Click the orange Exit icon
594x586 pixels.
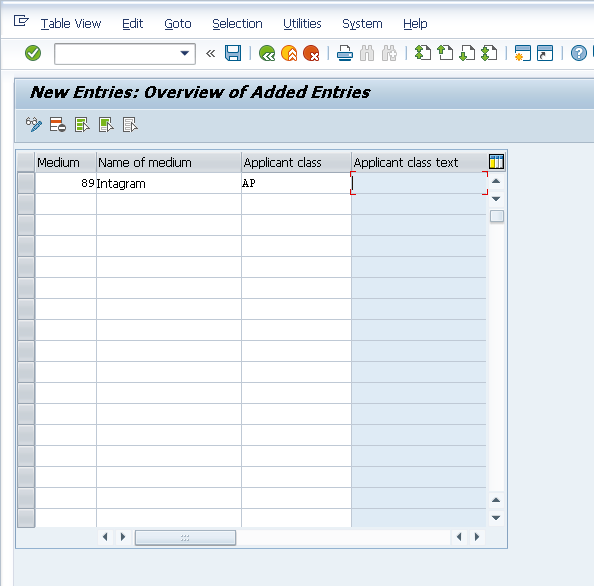coord(289,53)
